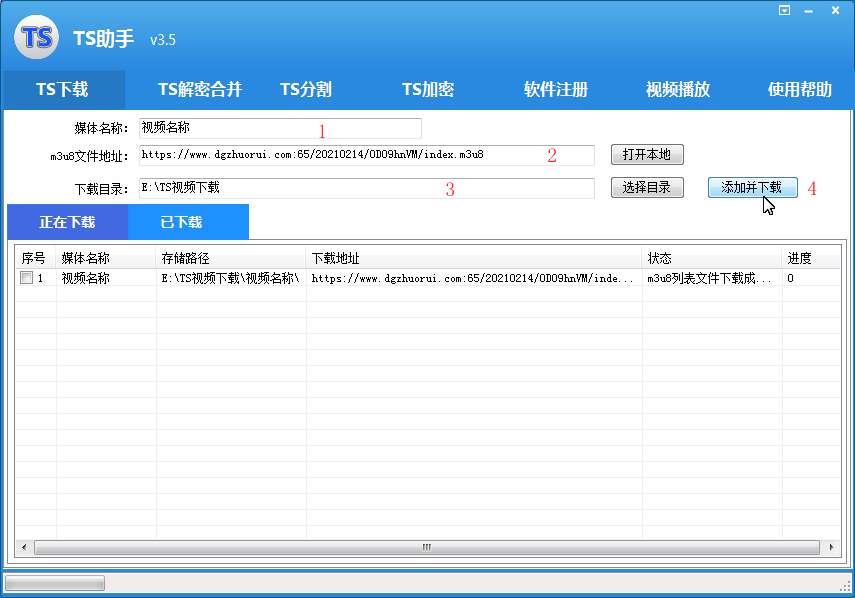Click the 添加并下载 button

point(752,187)
